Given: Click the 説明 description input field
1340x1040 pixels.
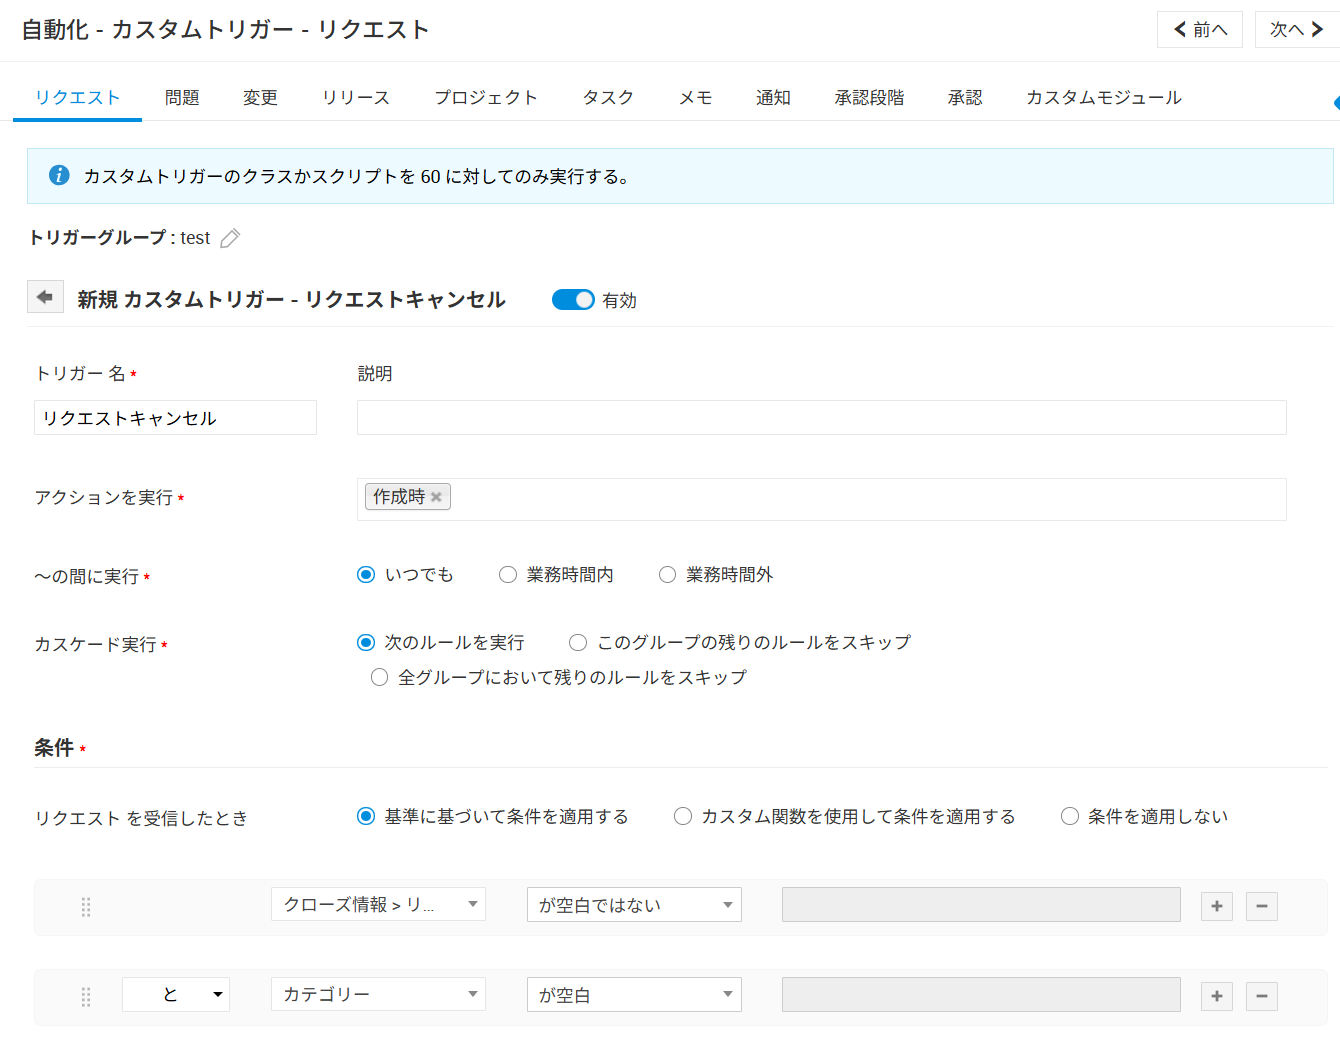Looking at the screenshot, I should click(x=821, y=418).
